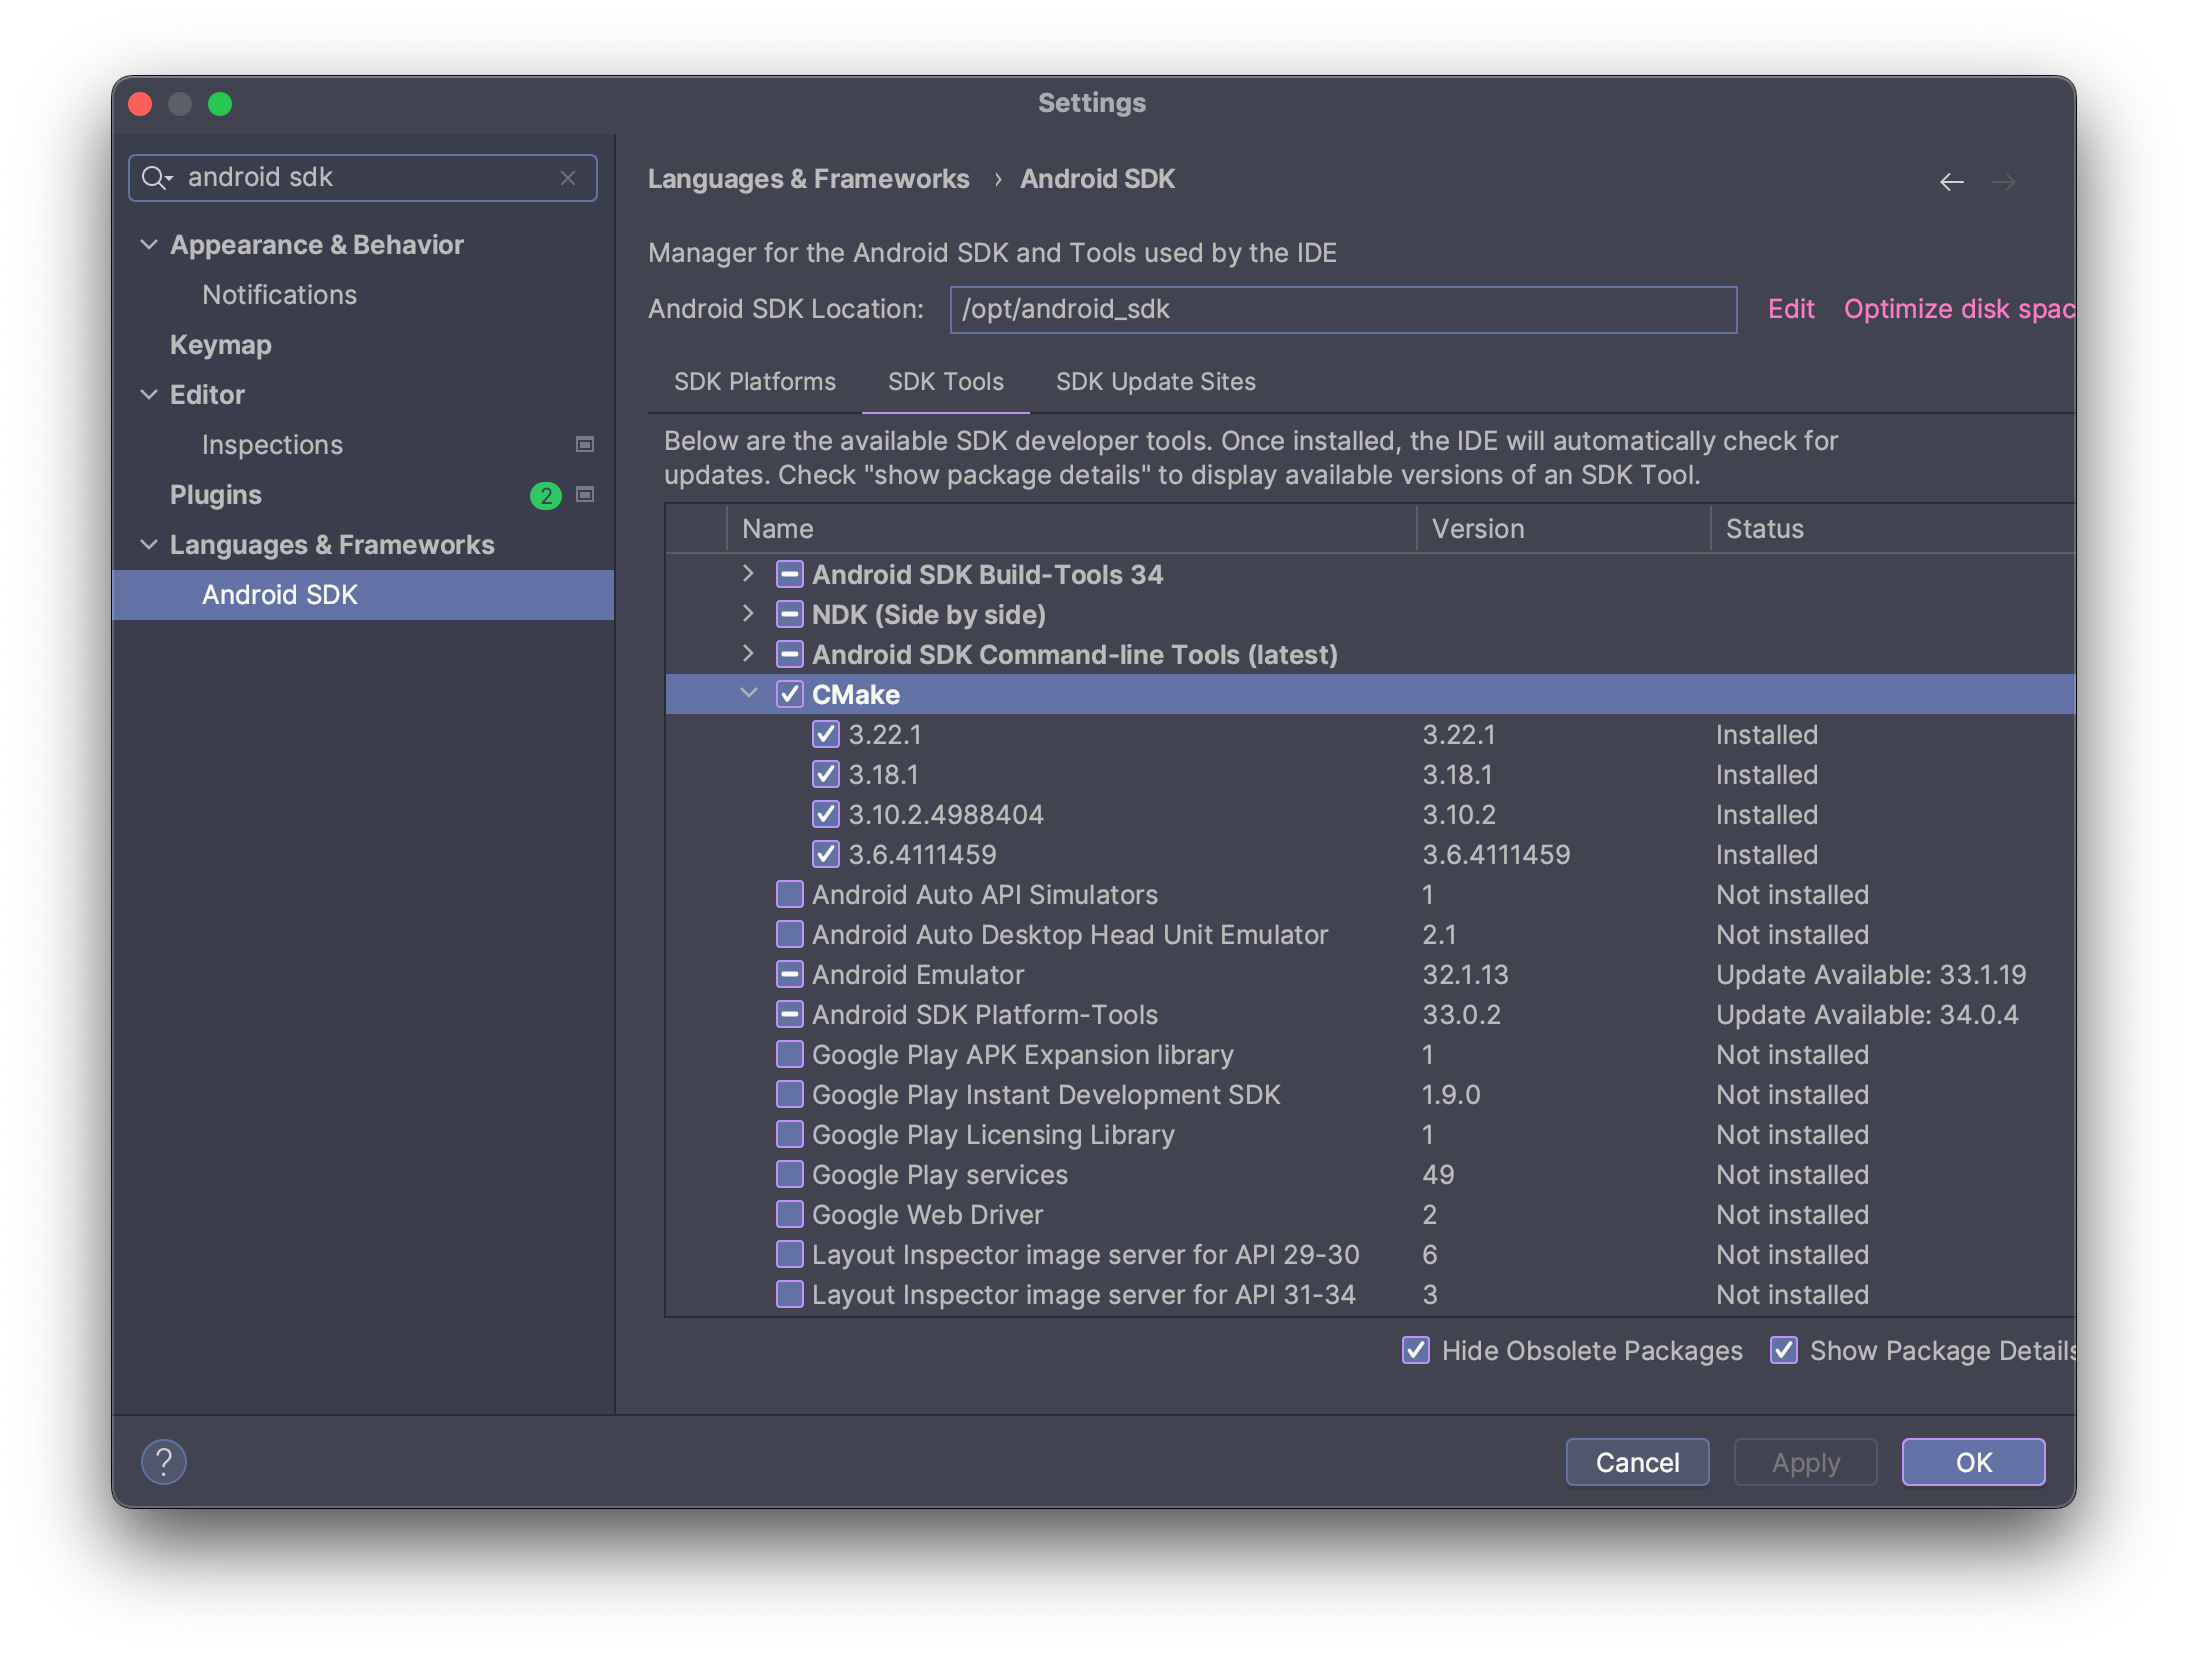The image size is (2188, 1656).
Task: Uncheck CMake version 3.18.1
Action: click(826, 774)
